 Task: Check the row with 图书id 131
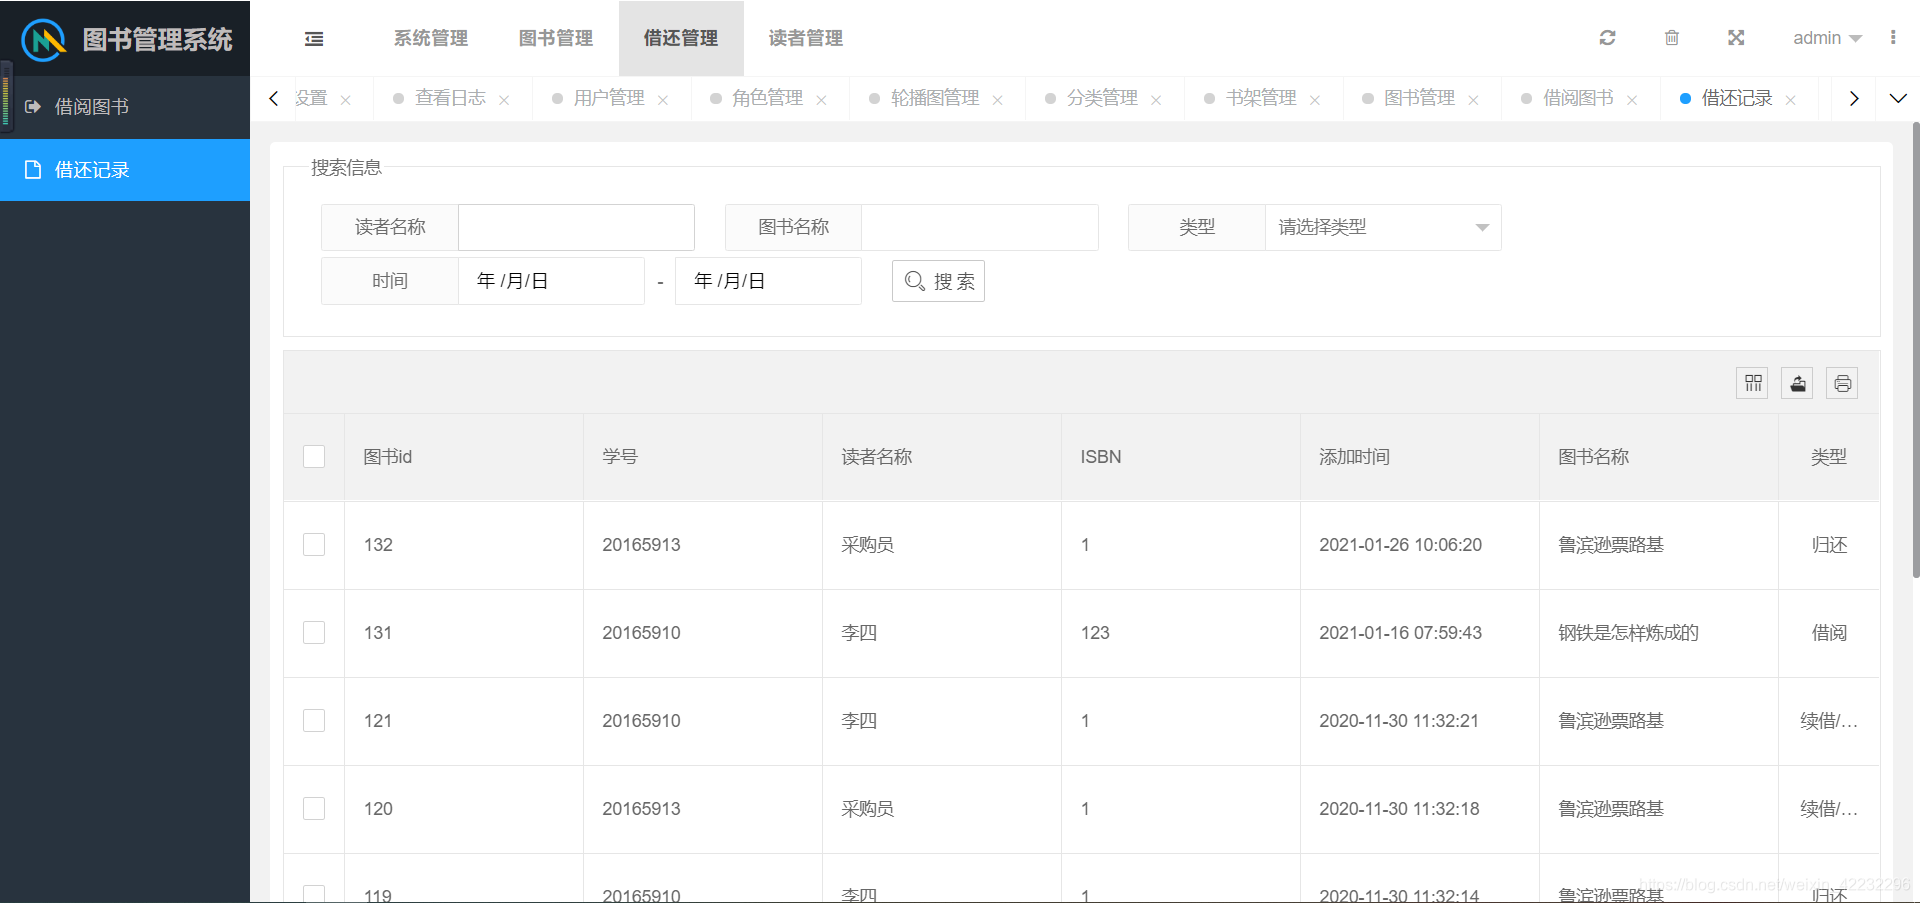pyautogui.click(x=314, y=633)
